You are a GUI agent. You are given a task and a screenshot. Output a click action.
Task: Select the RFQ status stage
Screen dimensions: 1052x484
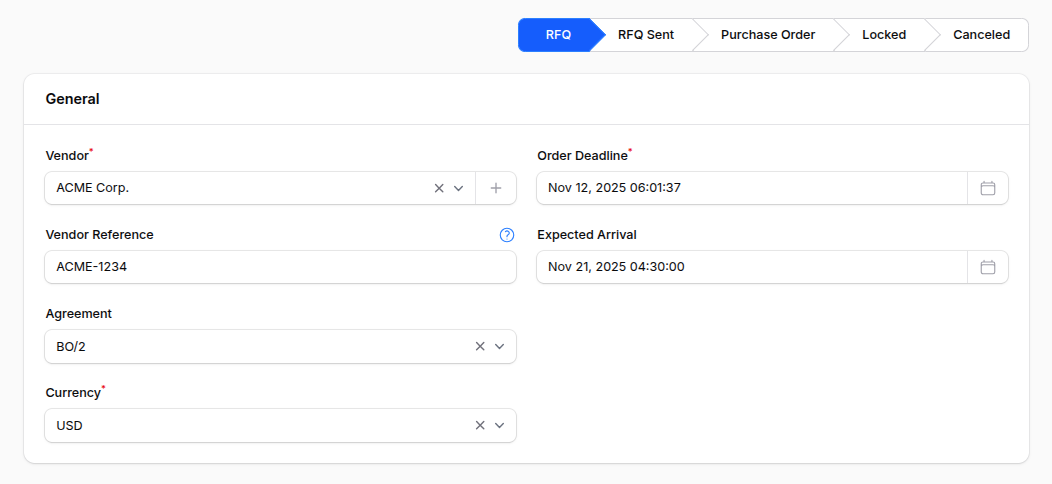[x=557, y=35]
